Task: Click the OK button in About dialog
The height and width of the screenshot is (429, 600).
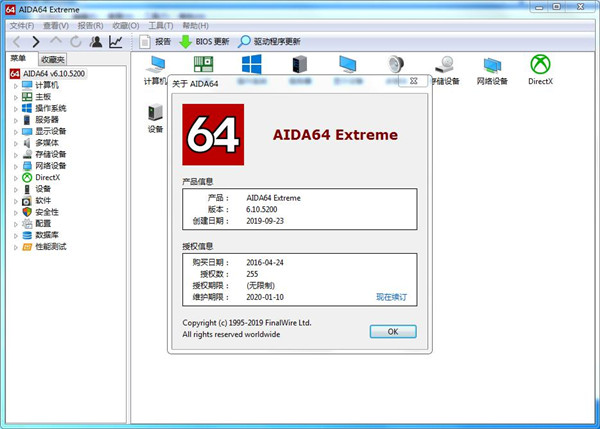Action: (392, 331)
